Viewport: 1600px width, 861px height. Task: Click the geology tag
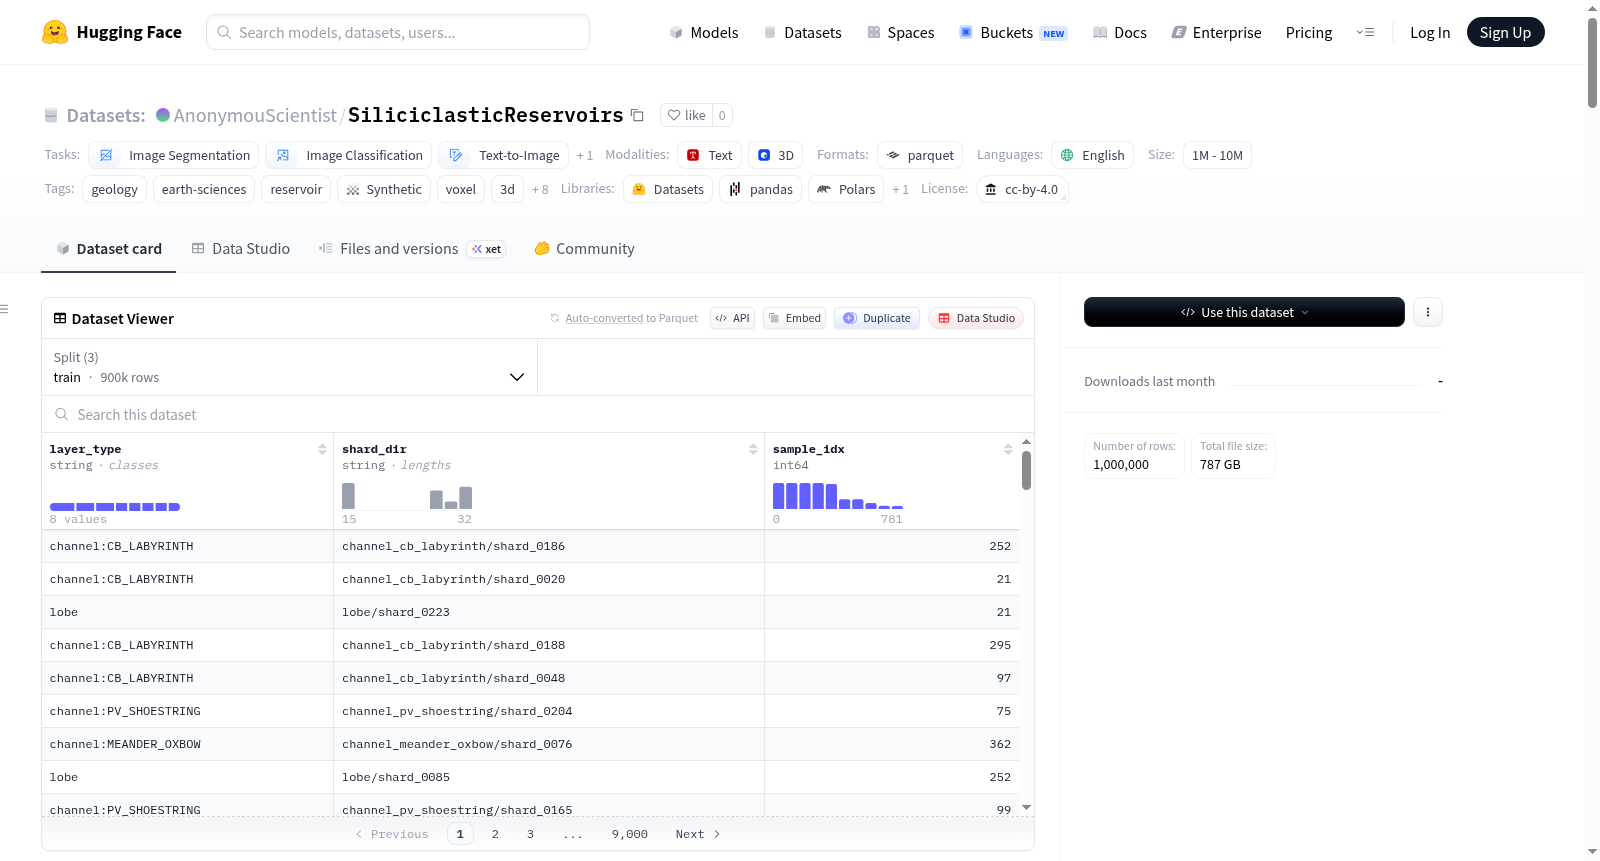pos(115,189)
